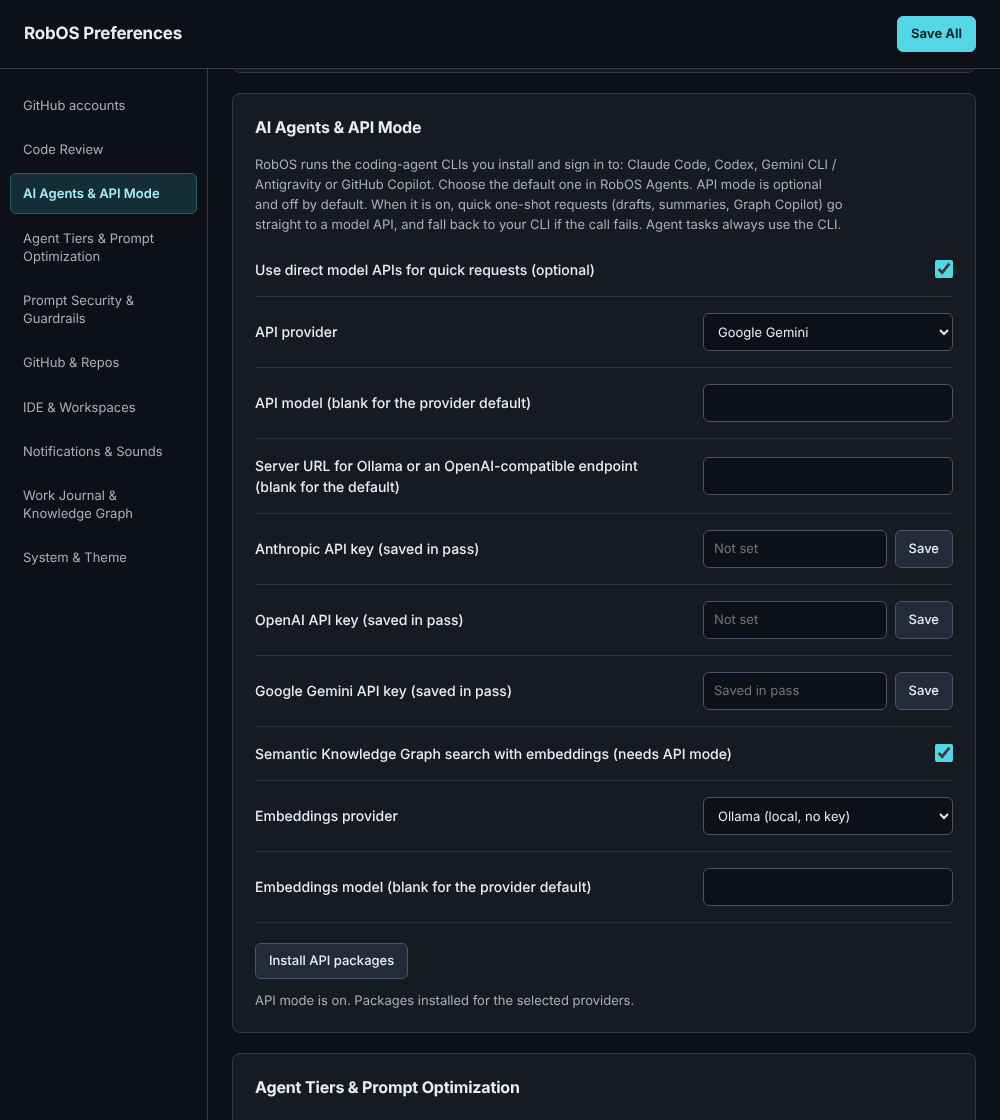Focus the Server URL input field
The width and height of the screenshot is (1000, 1120).
[x=827, y=476]
